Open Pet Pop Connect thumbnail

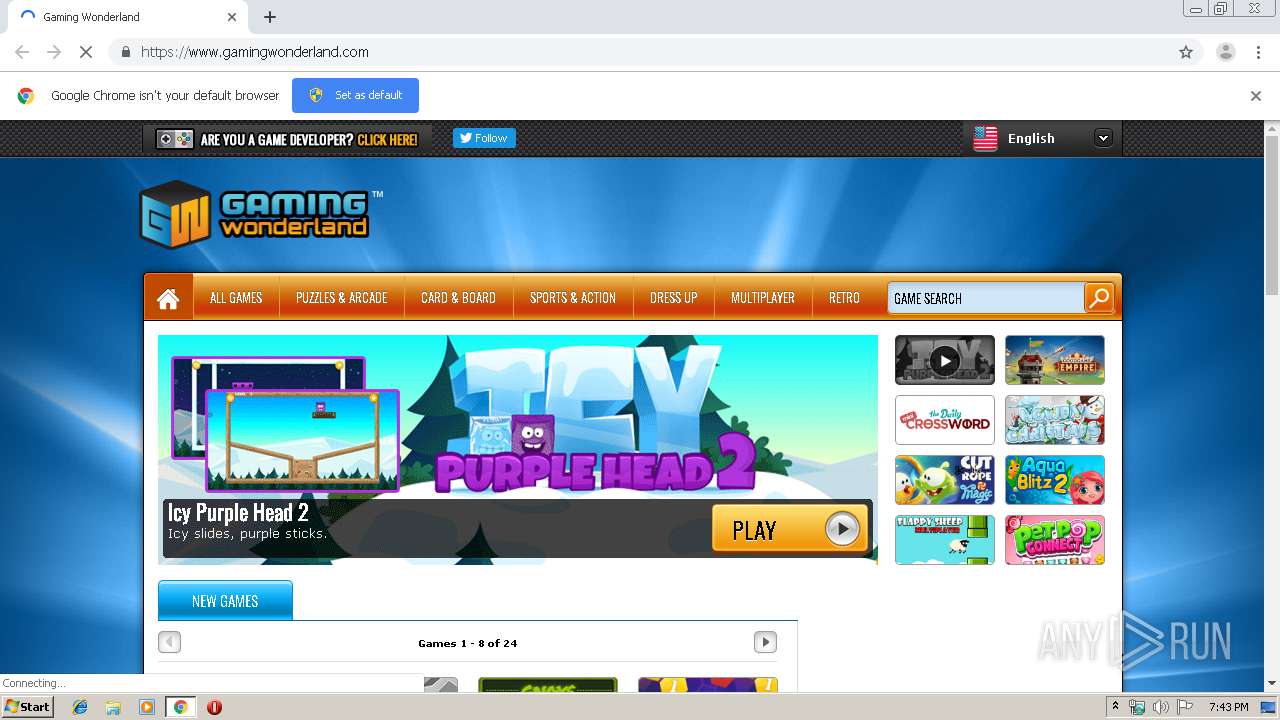point(1055,540)
